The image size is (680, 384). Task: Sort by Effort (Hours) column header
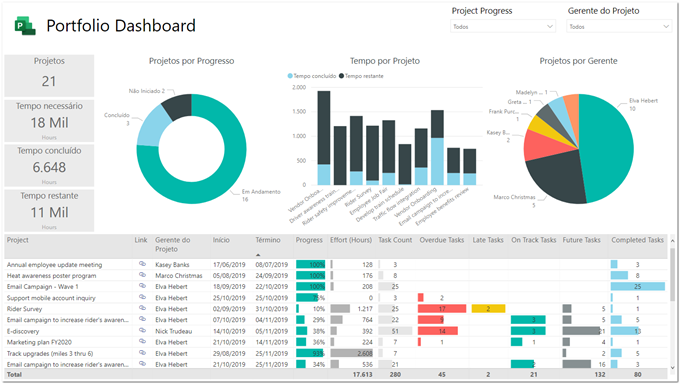coord(351,240)
